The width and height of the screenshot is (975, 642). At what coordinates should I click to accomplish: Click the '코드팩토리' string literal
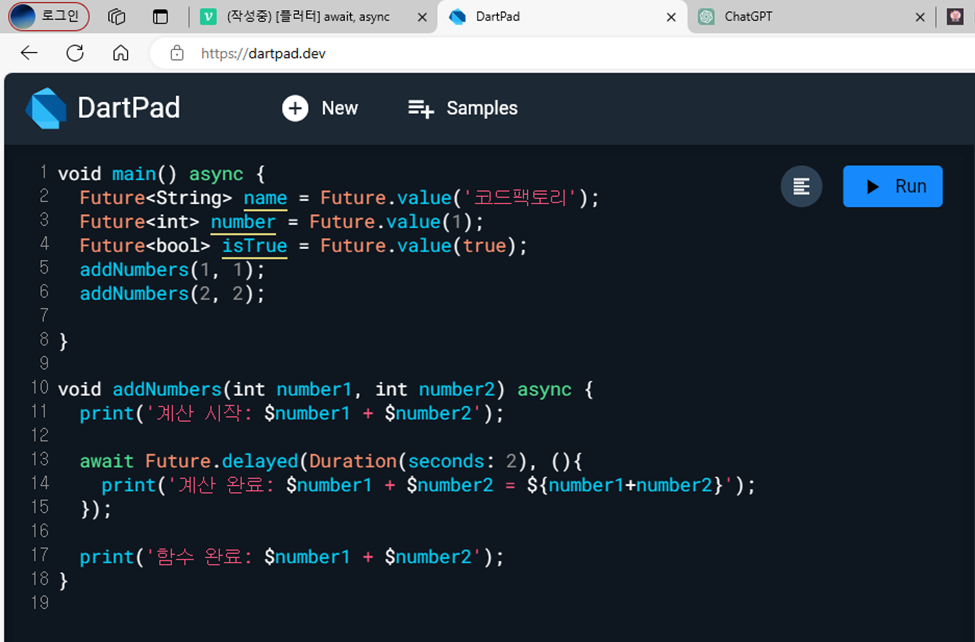[x=521, y=198]
